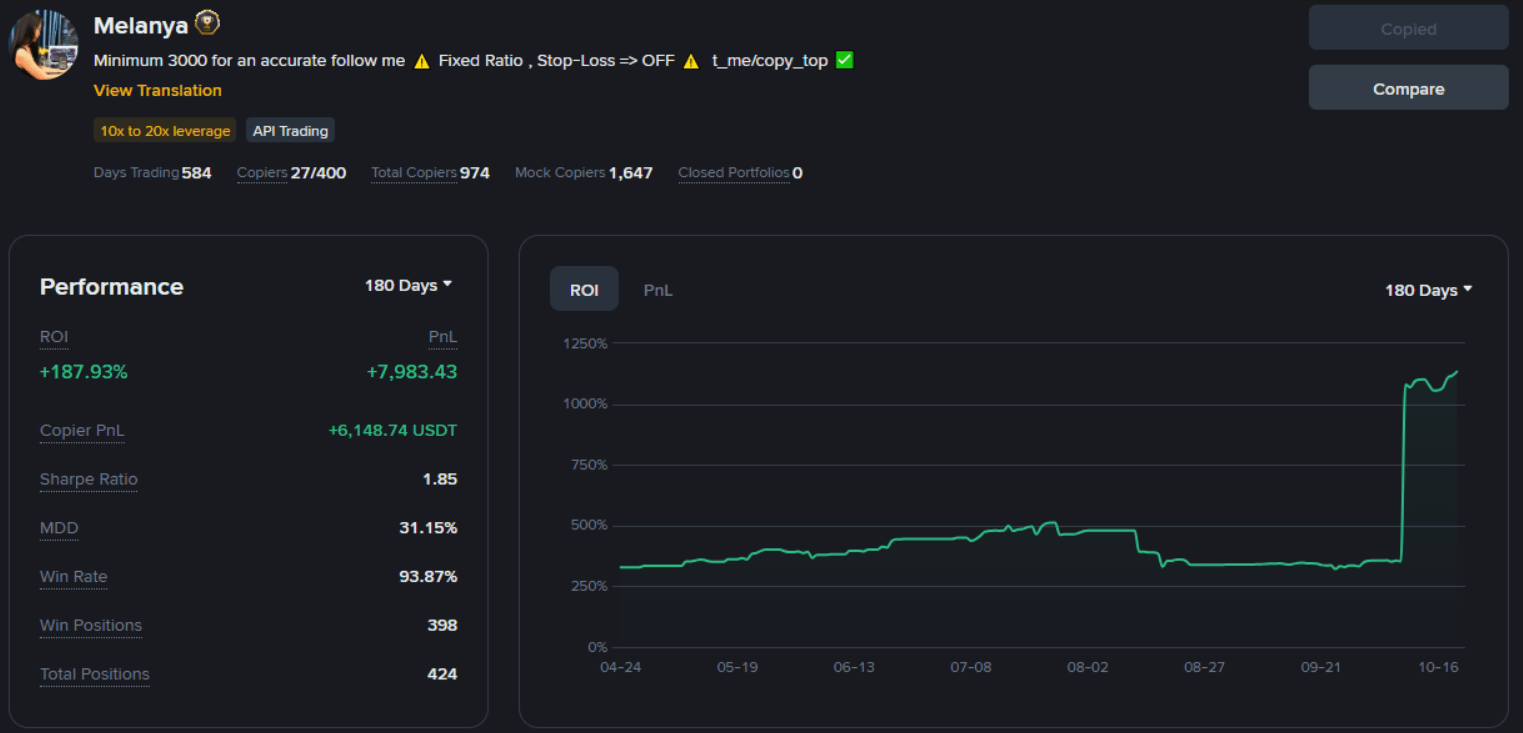The image size is (1523, 733).
Task: Click the gold badge icon beside Melanya
Action: (207, 23)
